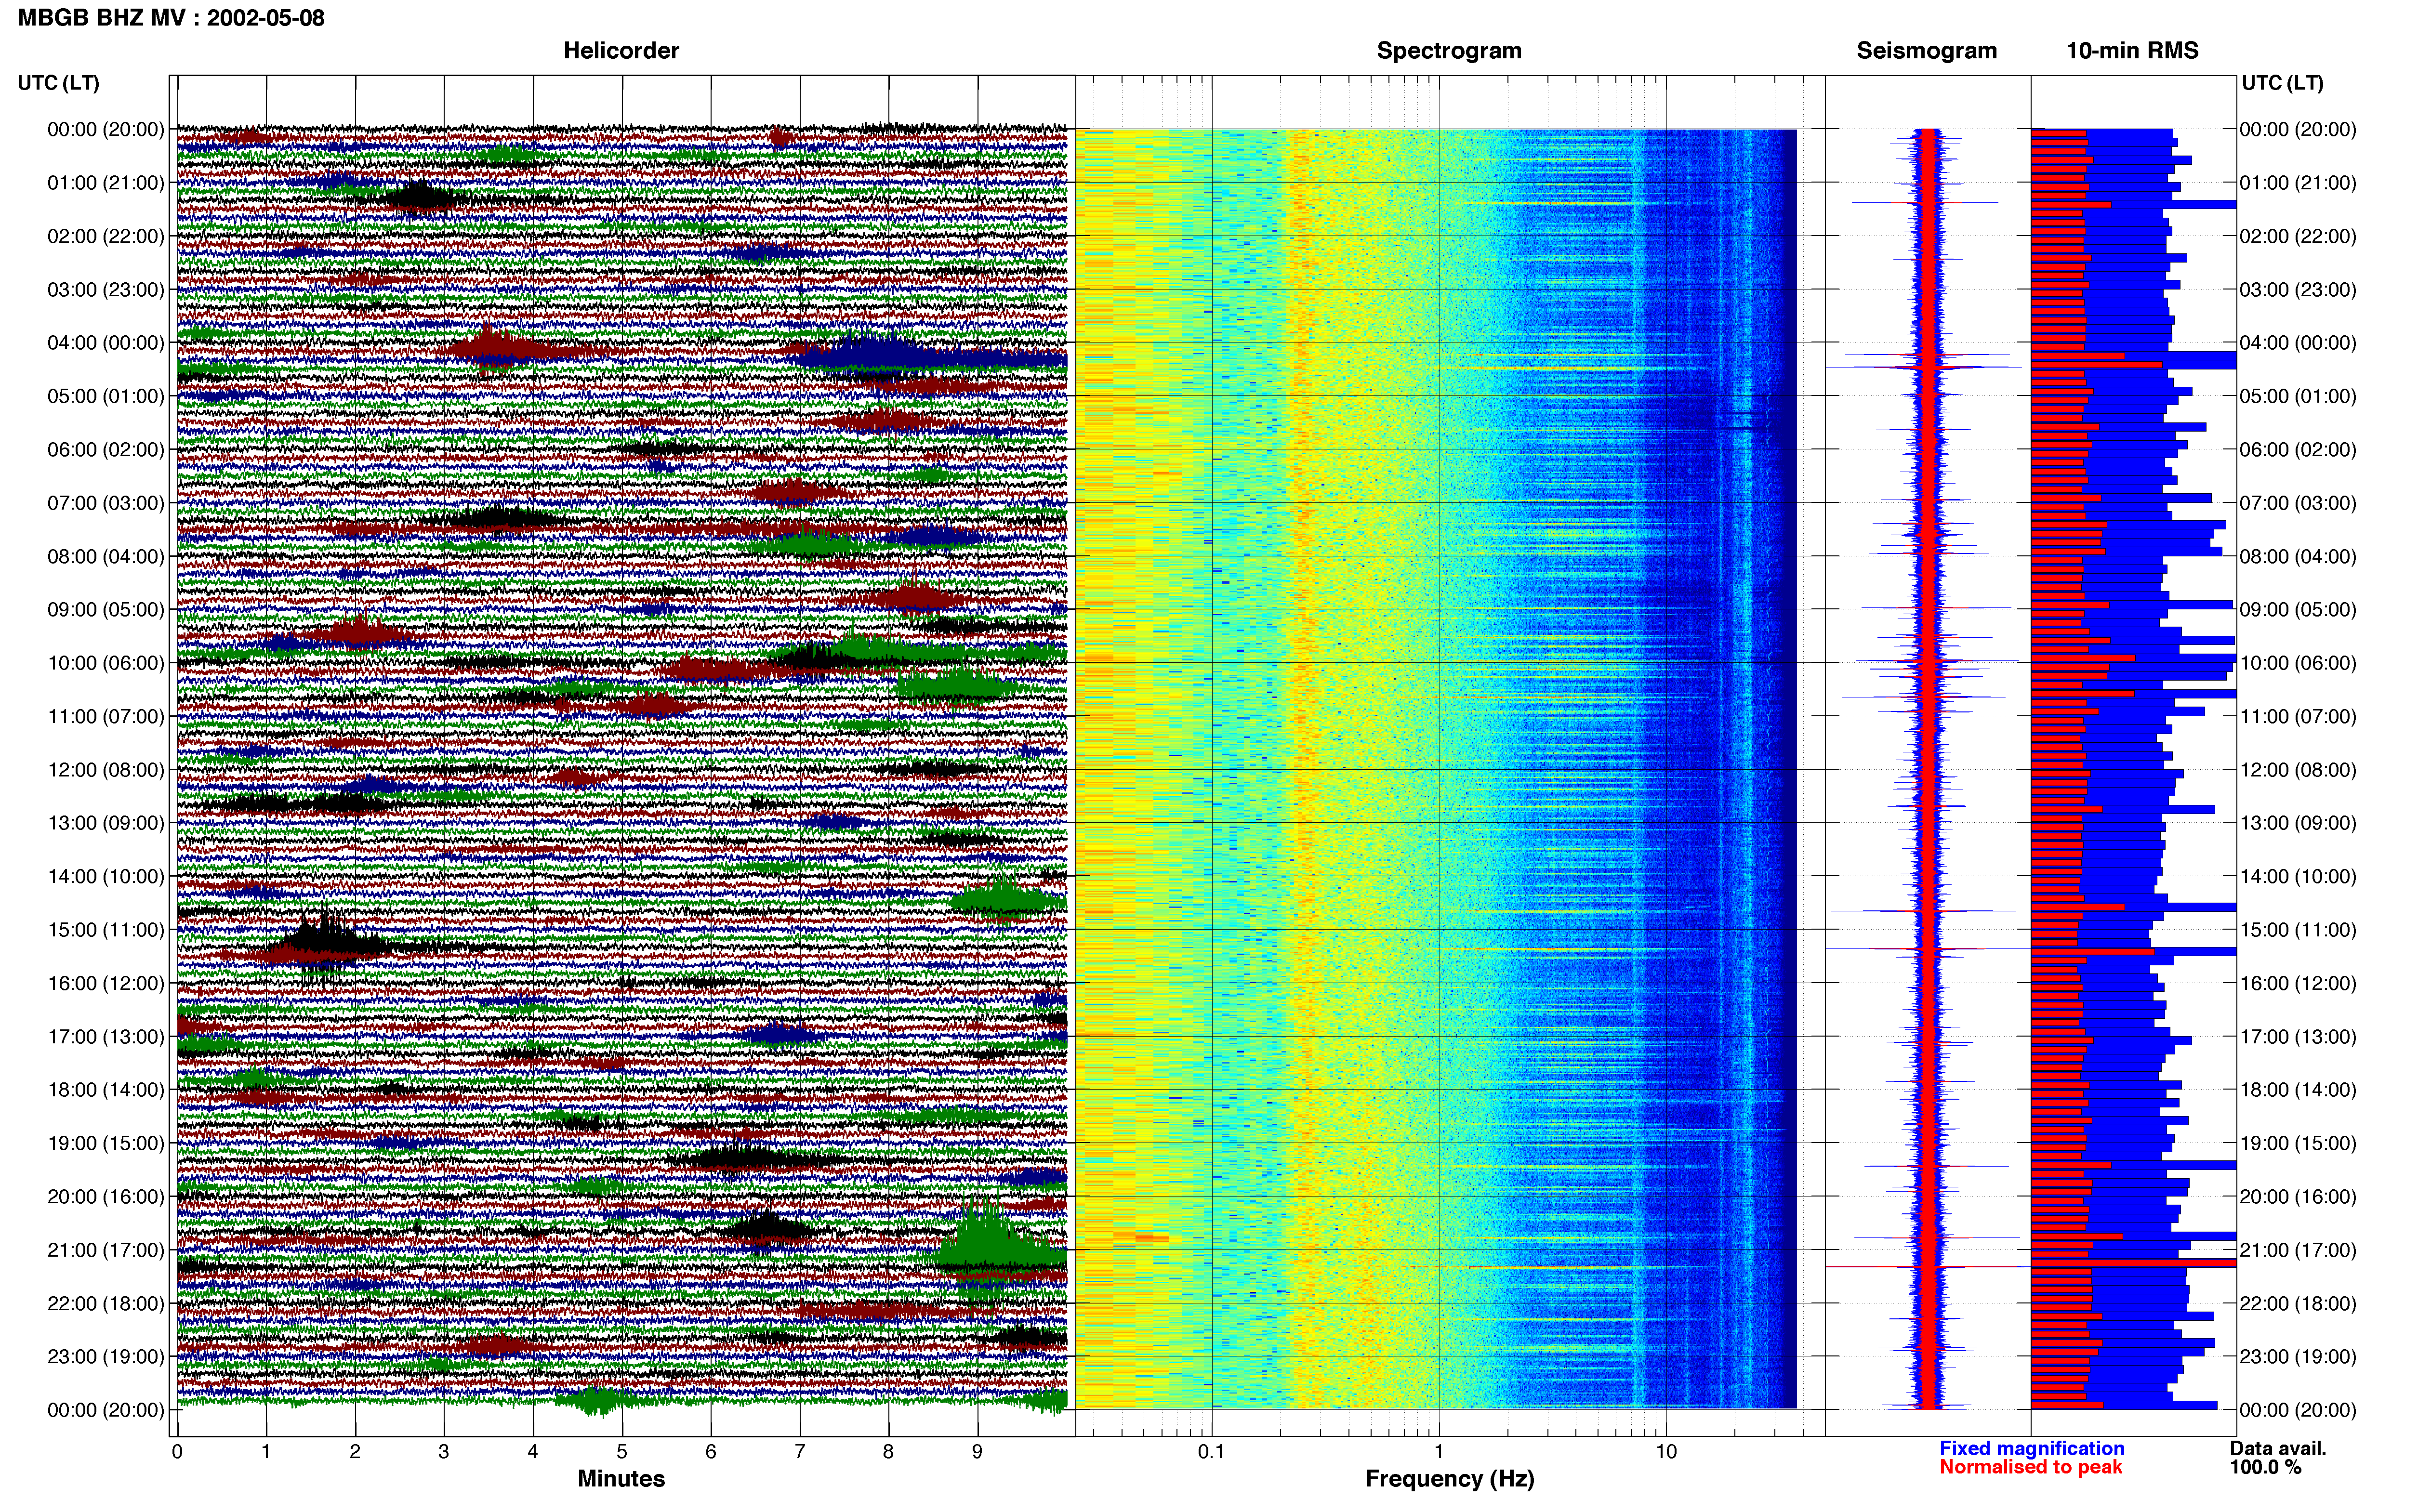Click the 'Helicorder' panel heading
The width and height of the screenshot is (2418, 1512).
[621, 51]
